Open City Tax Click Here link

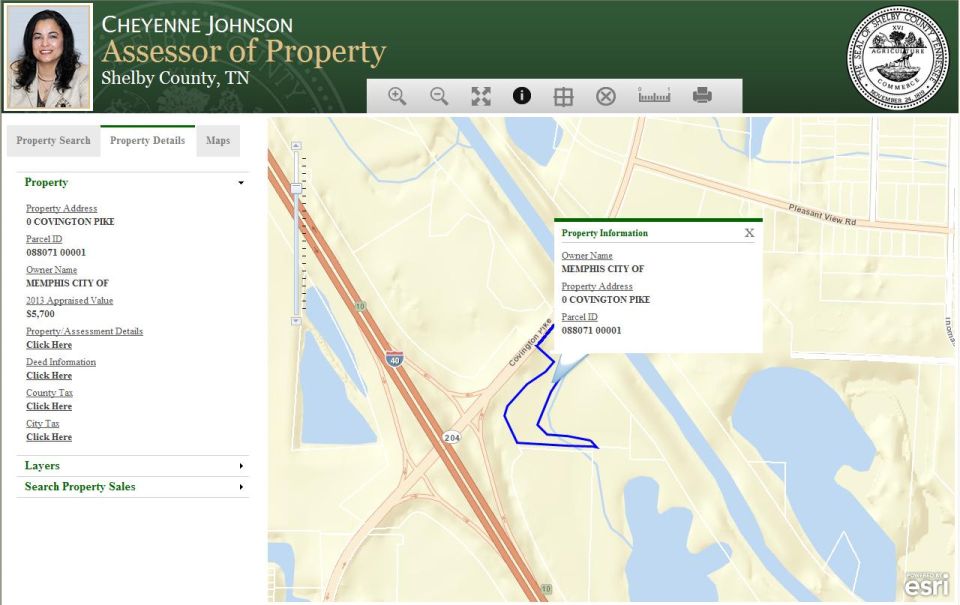[49, 437]
